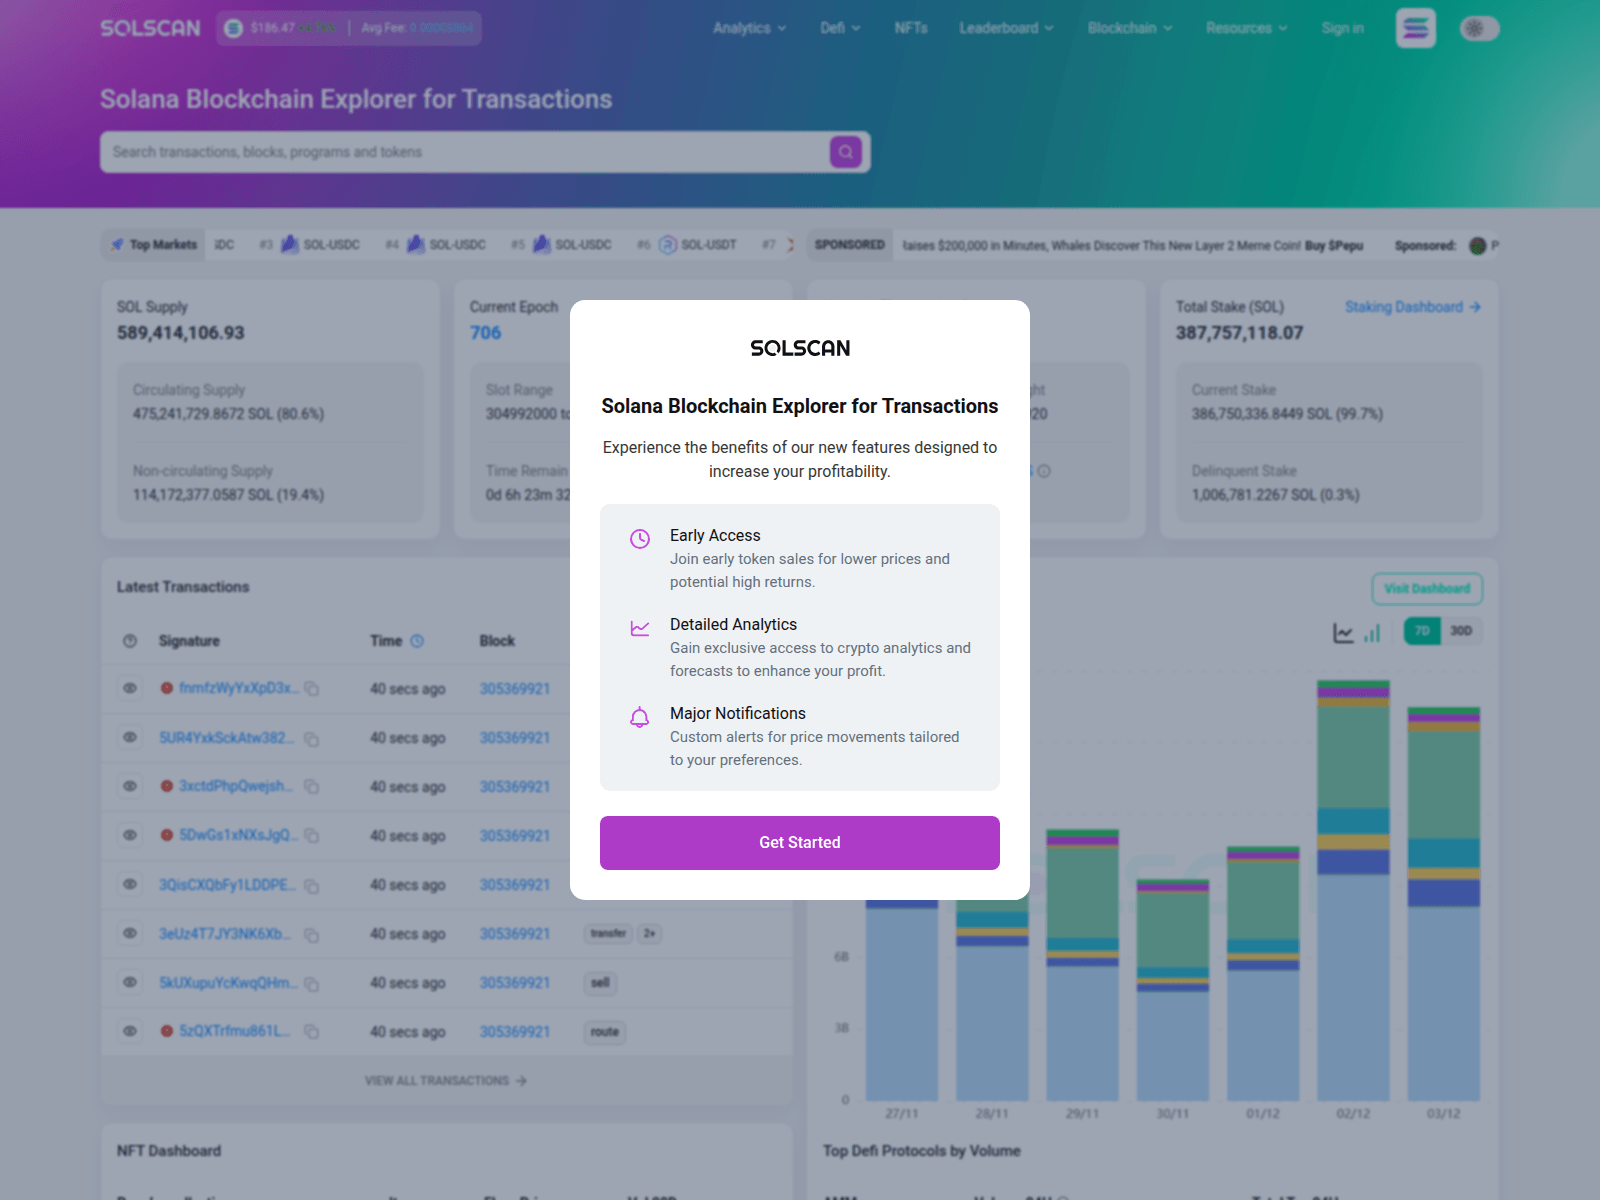Preview transaction 3xctdPhpQwejsh with eye icon
The height and width of the screenshot is (1200, 1600).
click(130, 786)
